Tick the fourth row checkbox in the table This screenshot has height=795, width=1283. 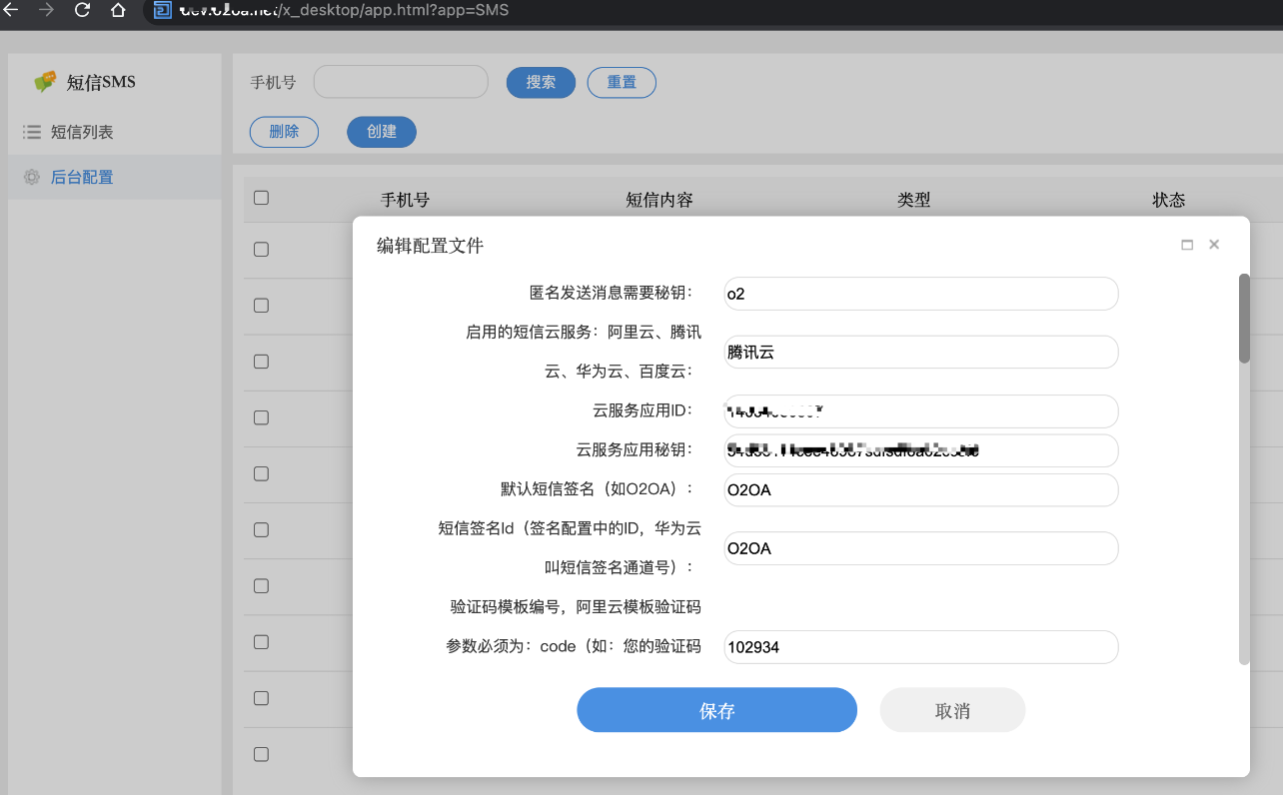[261, 417]
